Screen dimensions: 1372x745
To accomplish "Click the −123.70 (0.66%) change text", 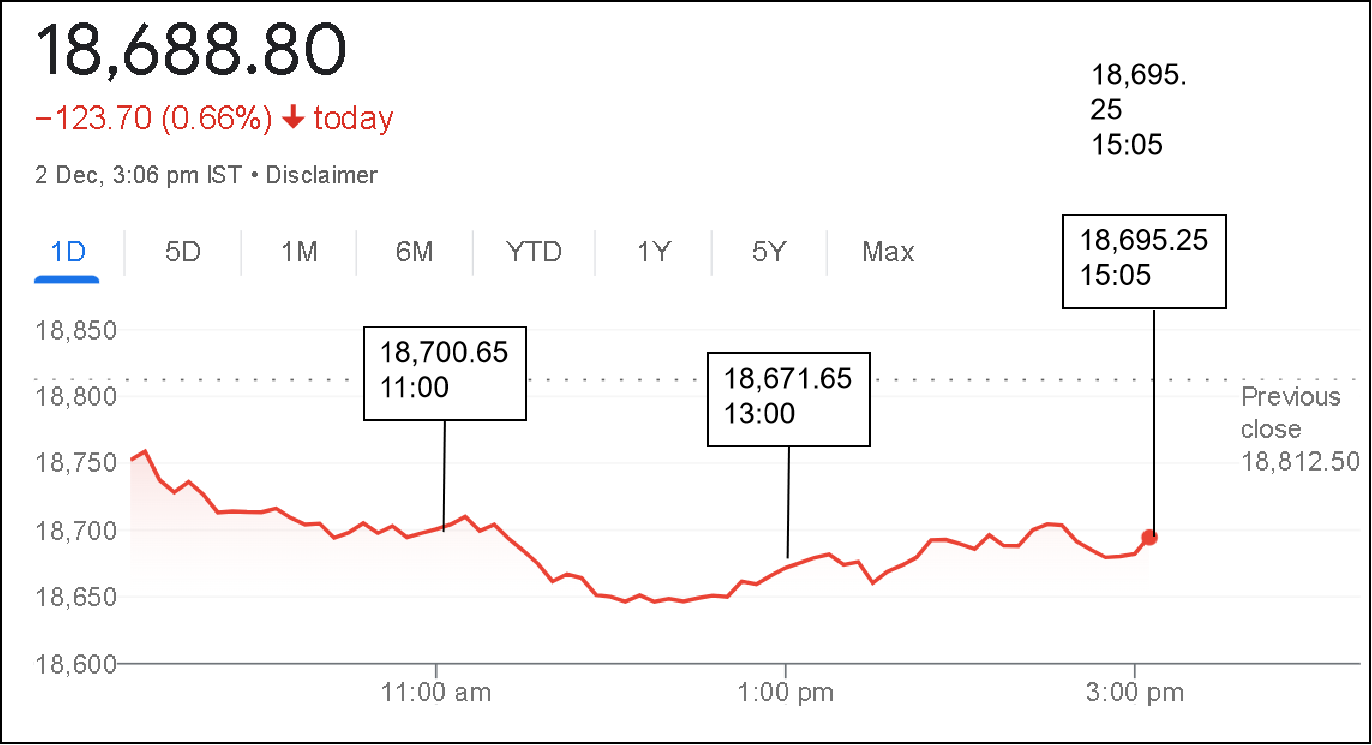I will pos(153,119).
